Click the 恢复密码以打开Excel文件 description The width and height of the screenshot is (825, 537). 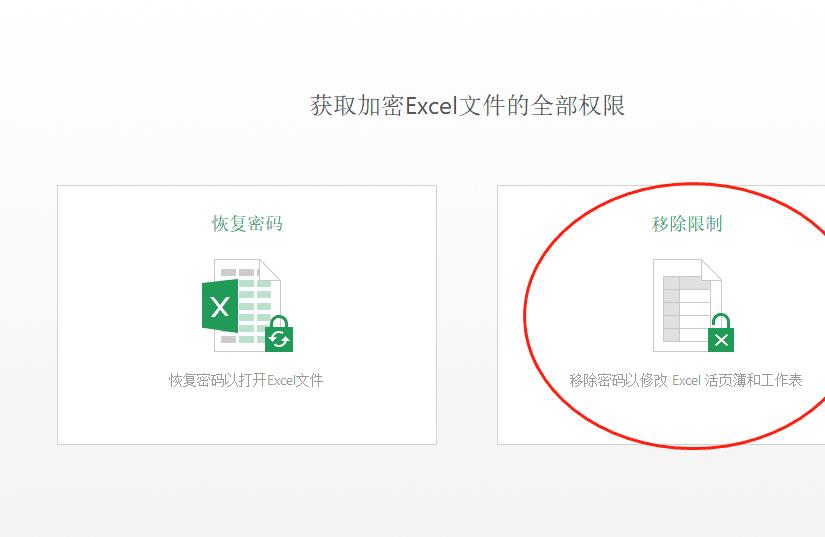pyautogui.click(x=246, y=380)
